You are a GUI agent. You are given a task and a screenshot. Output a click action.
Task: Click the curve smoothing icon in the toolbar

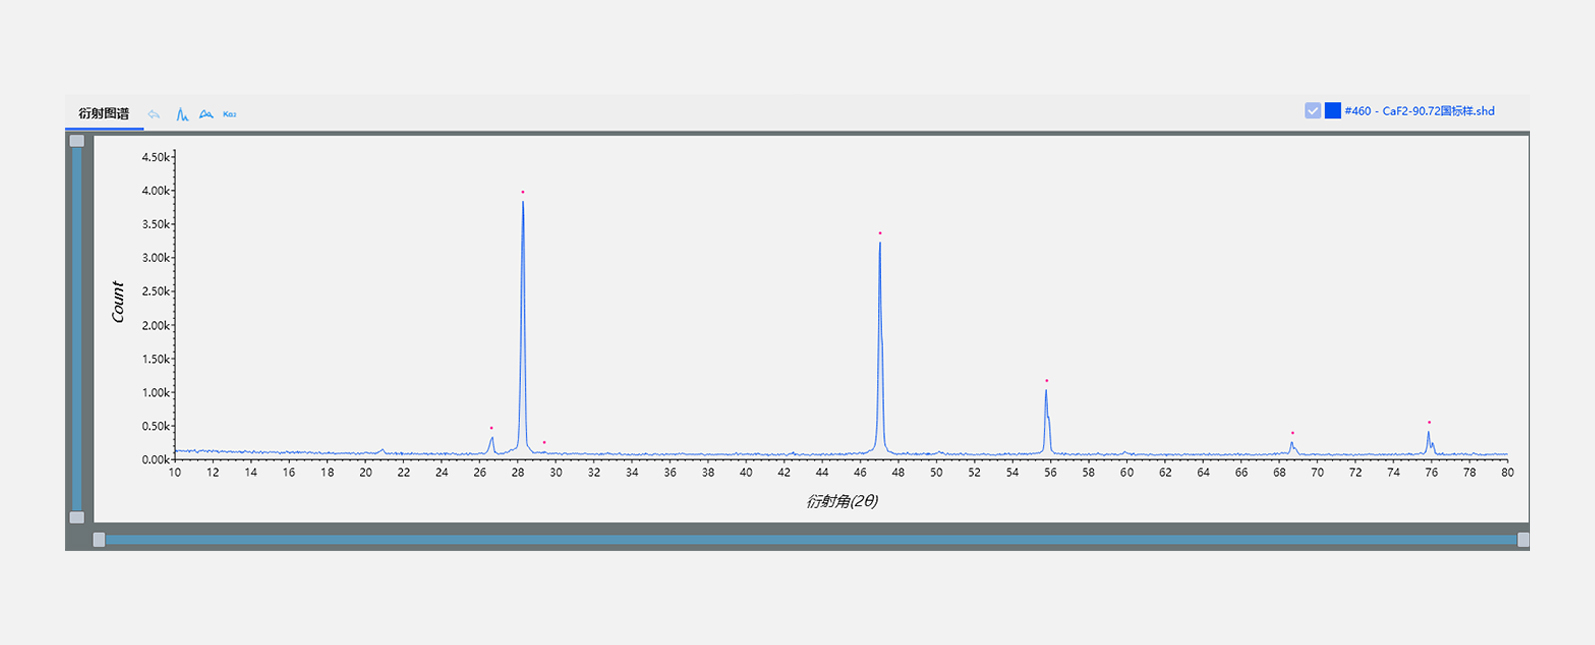point(206,114)
